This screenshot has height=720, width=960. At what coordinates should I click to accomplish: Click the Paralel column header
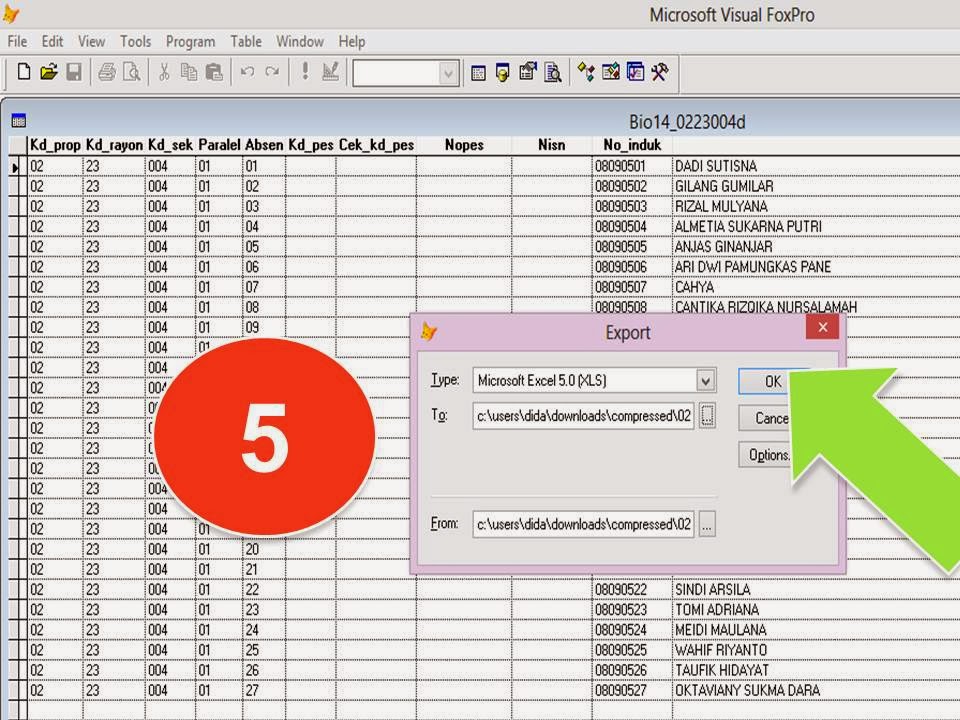click(219, 145)
